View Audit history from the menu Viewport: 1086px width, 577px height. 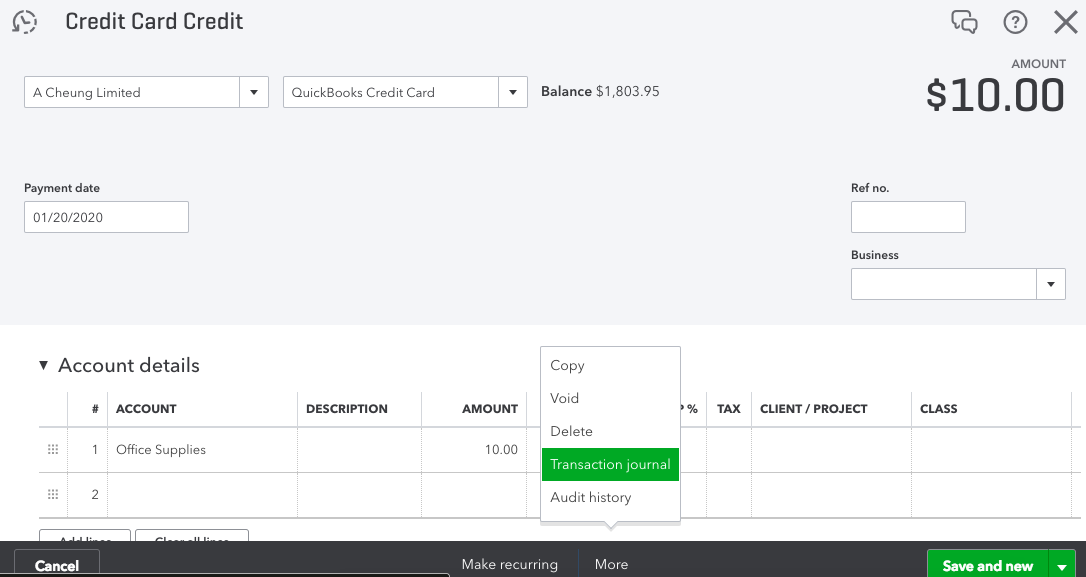click(590, 497)
